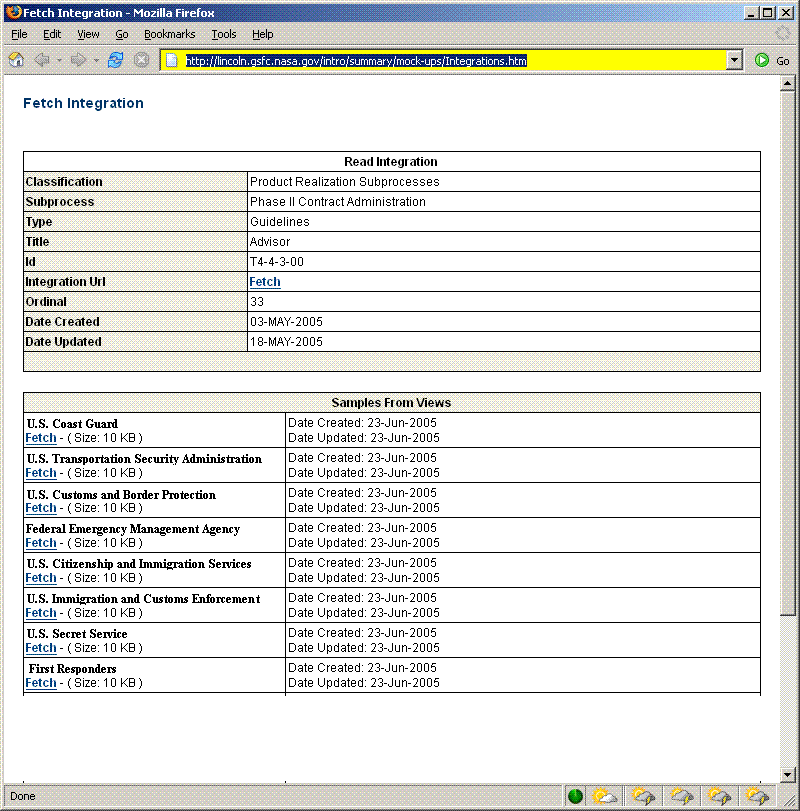Click the "U.S. Coast Guard" name
This screenshot has height=811, width=800.
(x=72, y=424)
